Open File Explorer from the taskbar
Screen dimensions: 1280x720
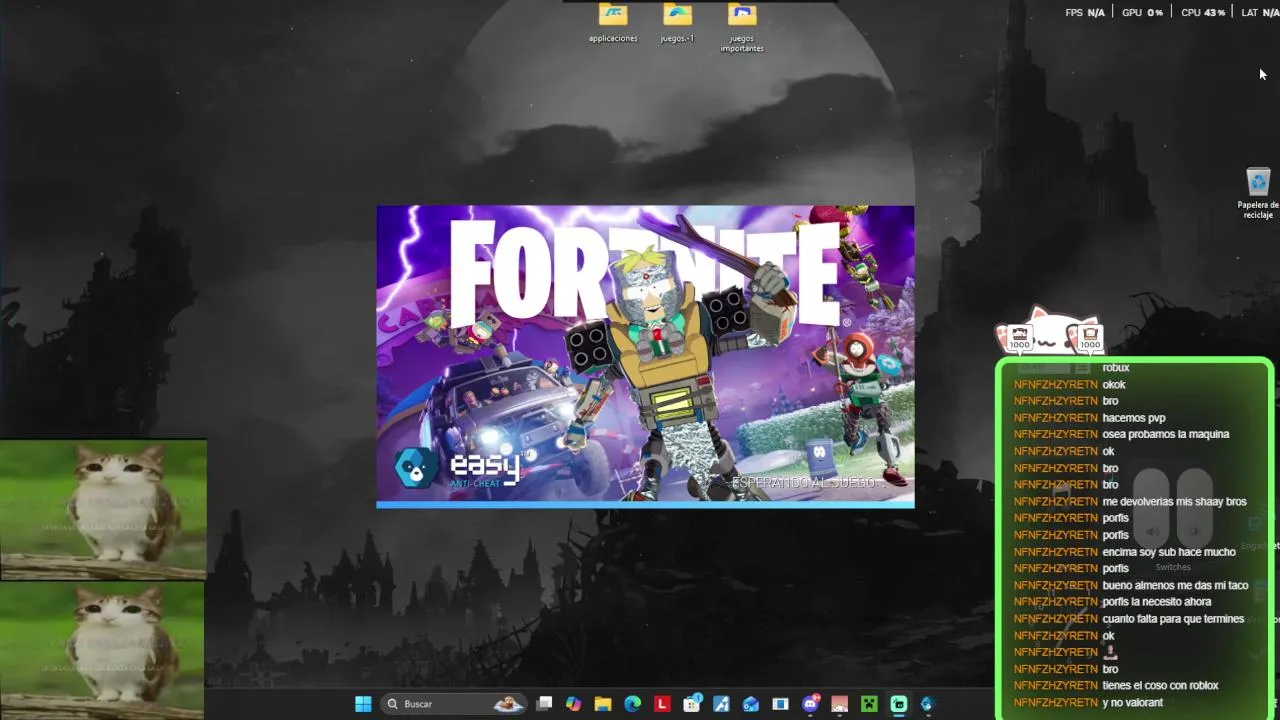[603, 704]
